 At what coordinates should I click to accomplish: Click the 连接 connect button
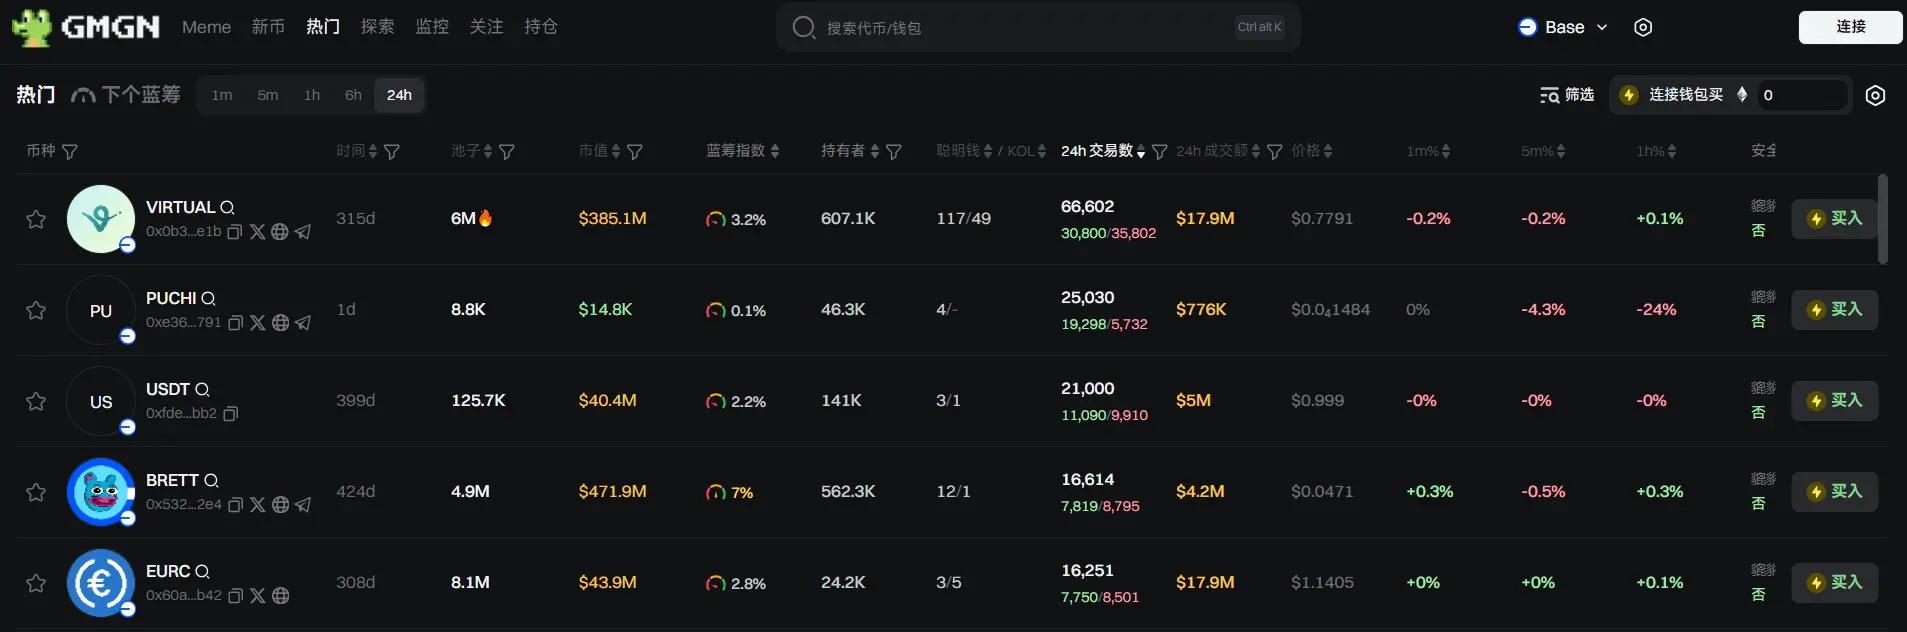1850,27
